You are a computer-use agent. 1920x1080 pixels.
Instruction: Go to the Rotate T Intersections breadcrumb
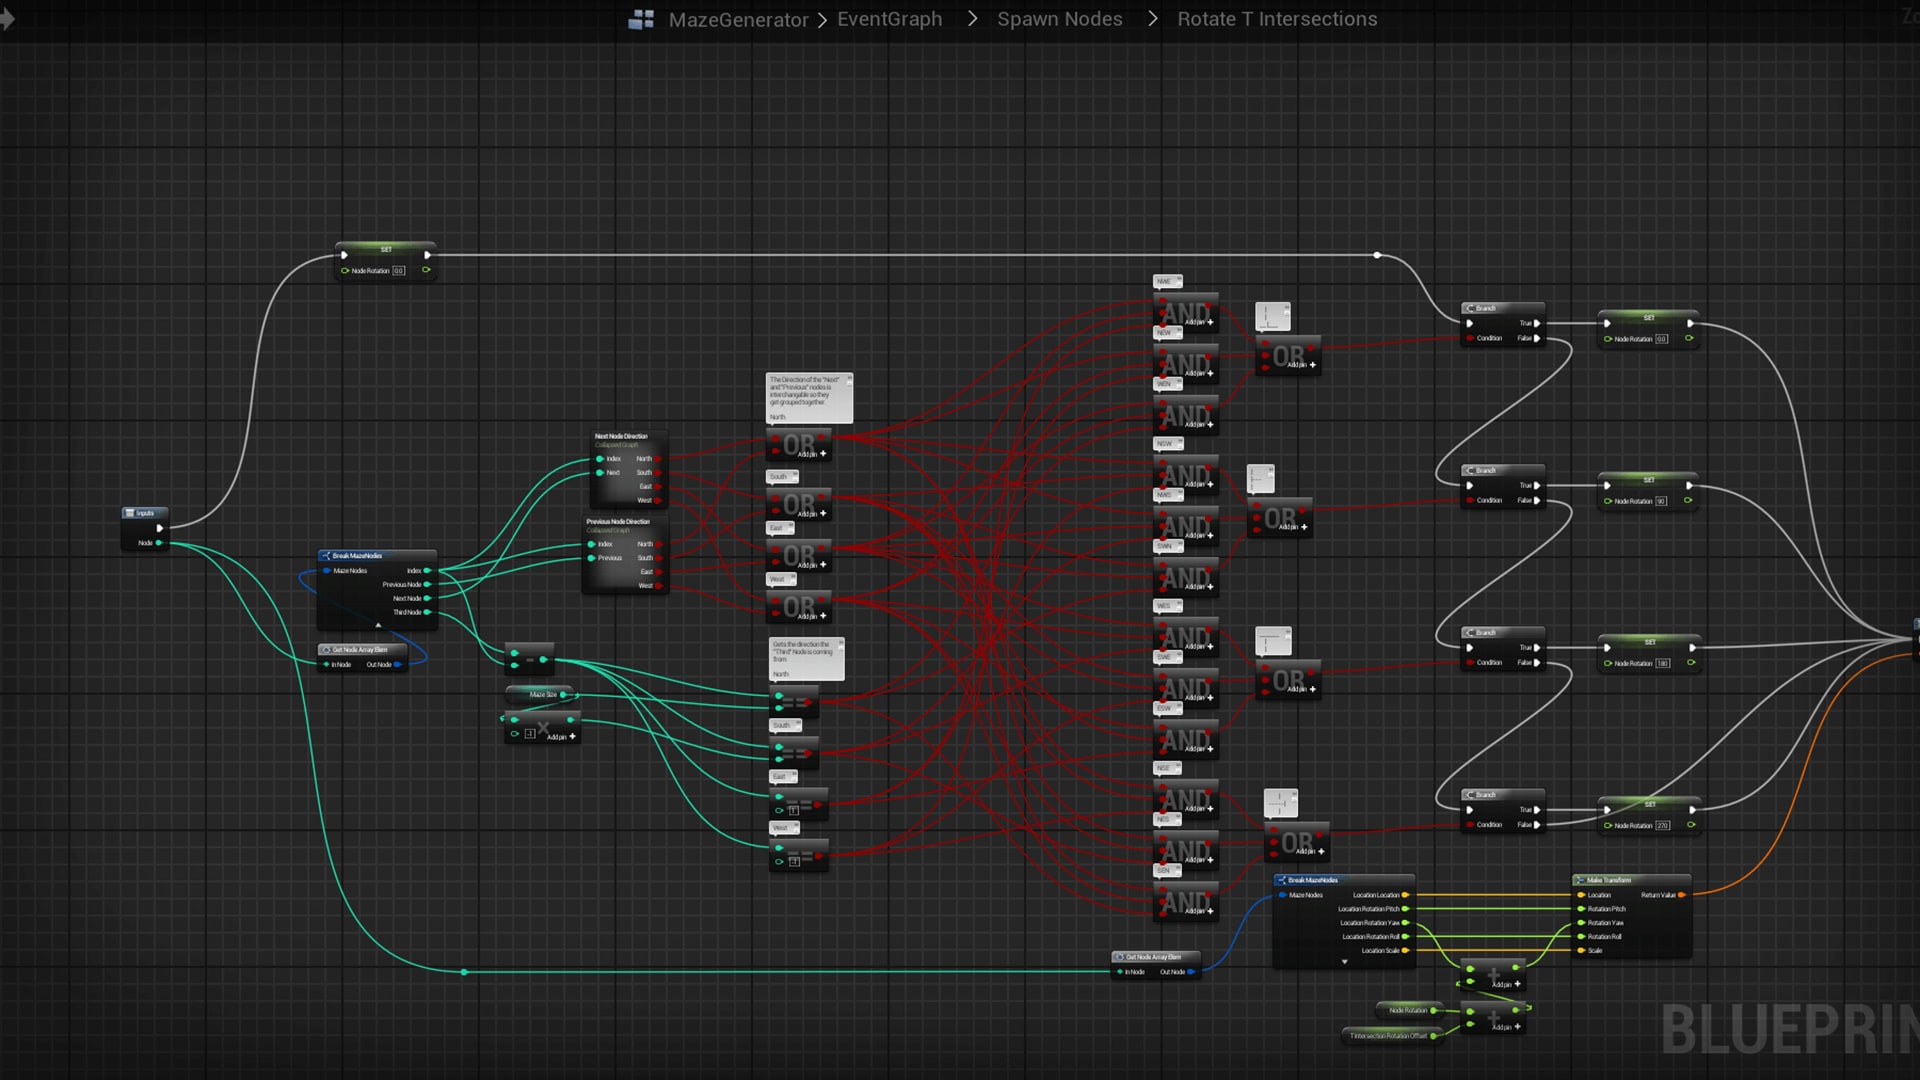tap(1277, 19)
